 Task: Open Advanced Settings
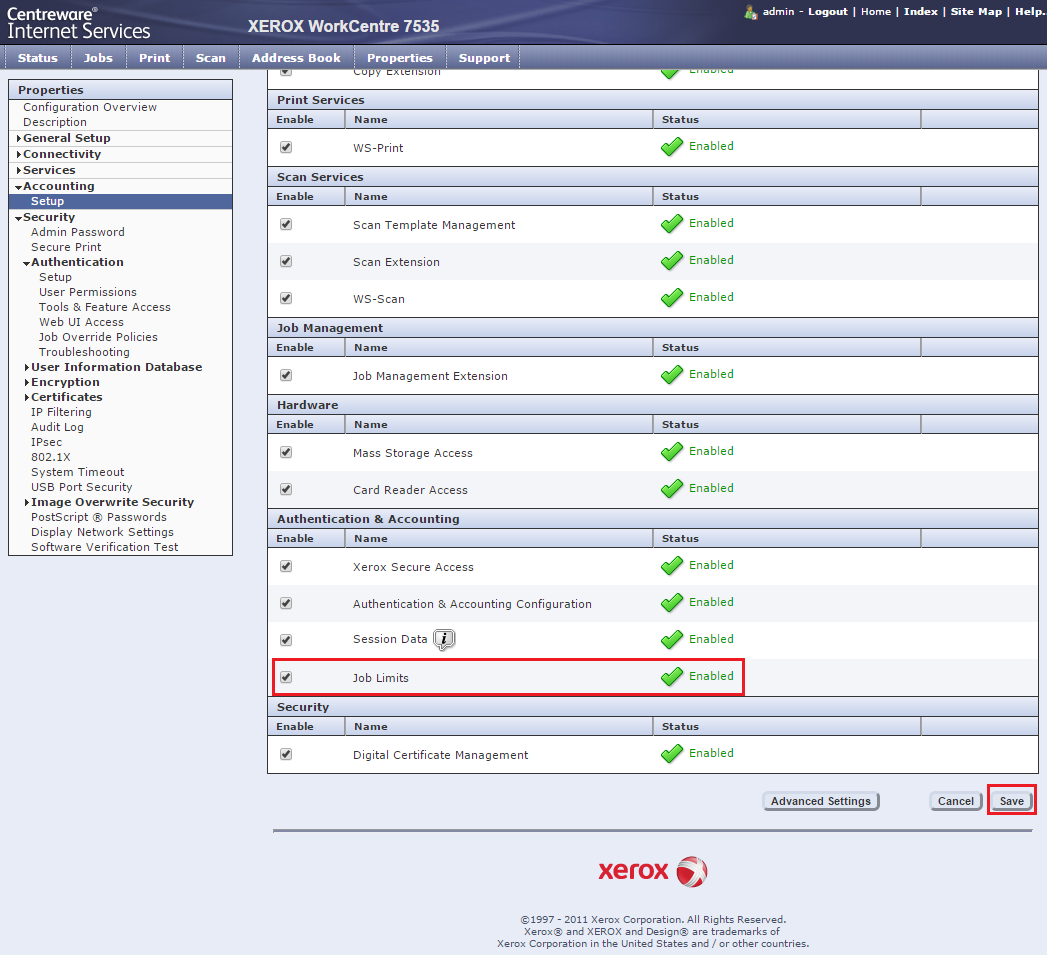click(820, 801)
